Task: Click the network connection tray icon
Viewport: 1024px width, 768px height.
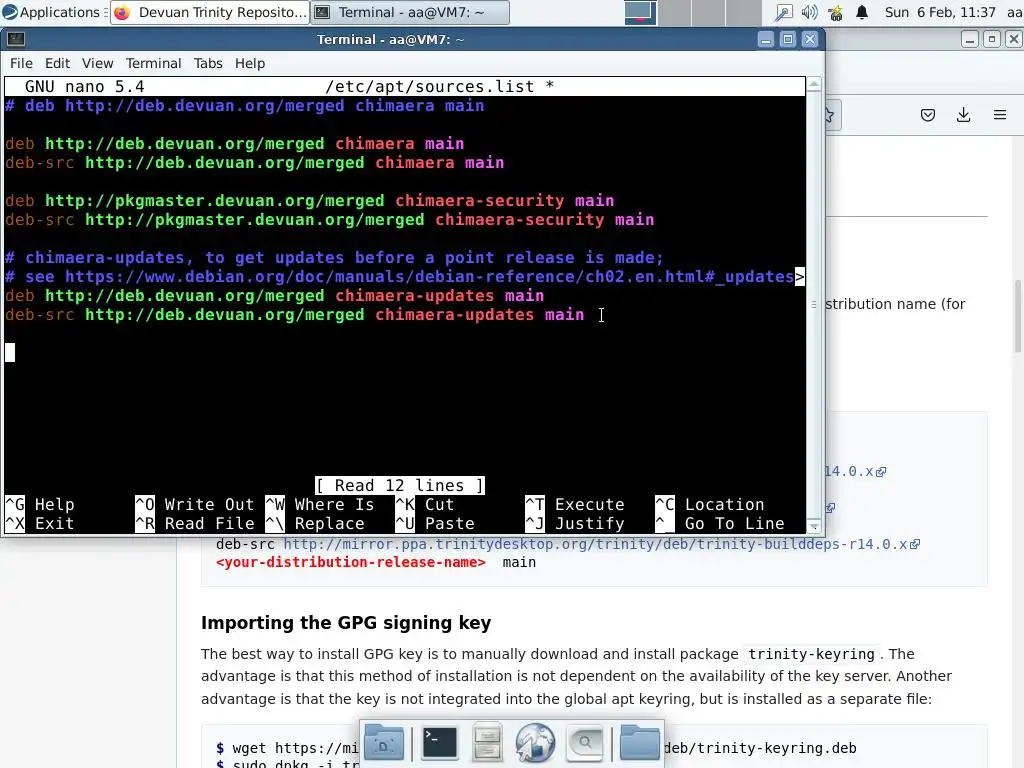Action: coord(782,12)
